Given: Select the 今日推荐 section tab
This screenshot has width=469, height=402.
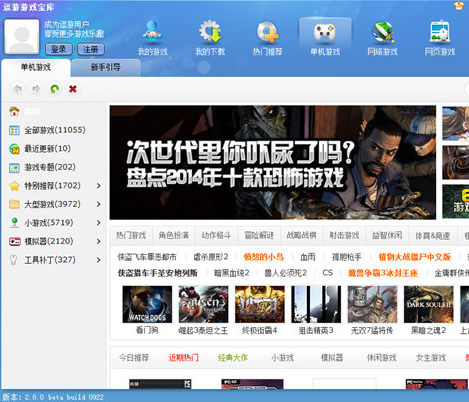Looking at the screenshot, I should coord(134,358).
